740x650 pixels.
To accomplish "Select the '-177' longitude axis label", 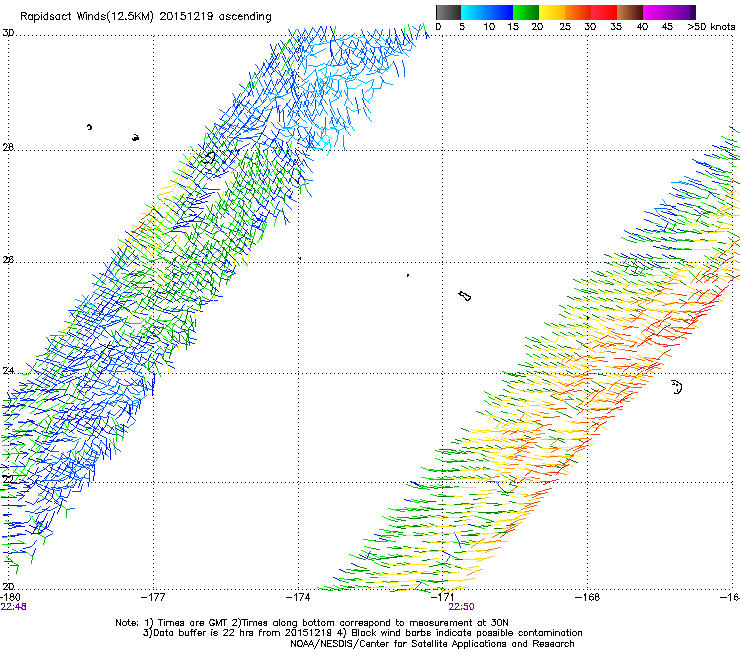I will [x=153, y=597].
